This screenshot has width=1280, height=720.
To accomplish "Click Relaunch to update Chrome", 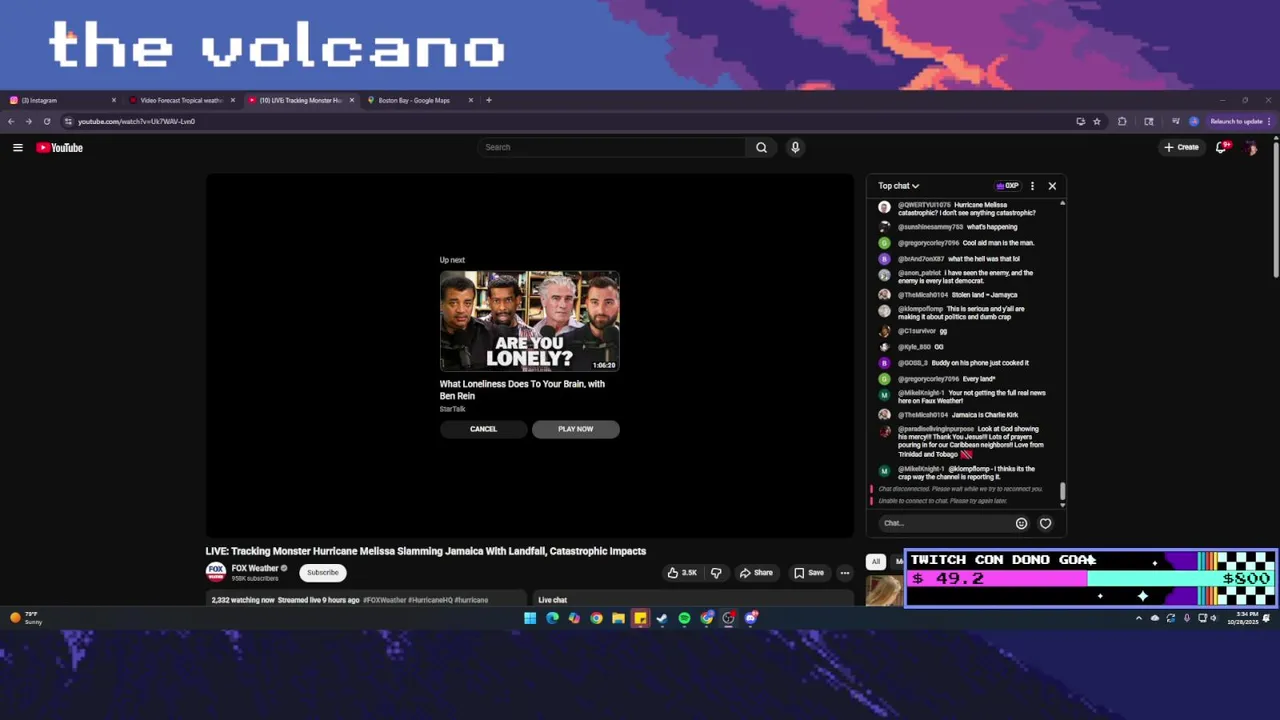I will coord(1240,121).
